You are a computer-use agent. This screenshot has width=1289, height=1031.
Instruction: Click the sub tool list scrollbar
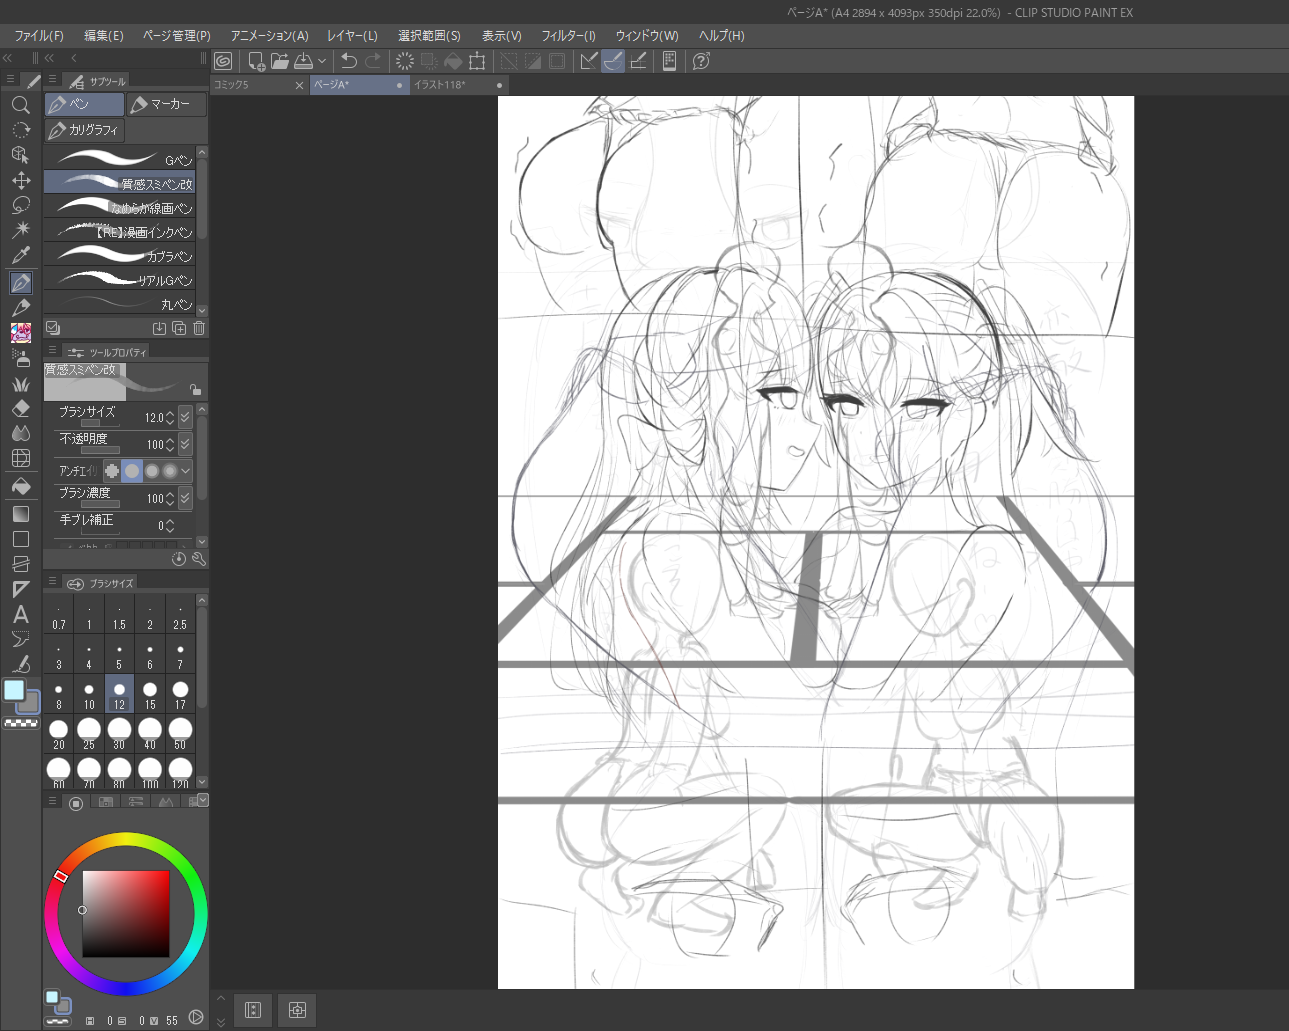click(x=202, y=200)
